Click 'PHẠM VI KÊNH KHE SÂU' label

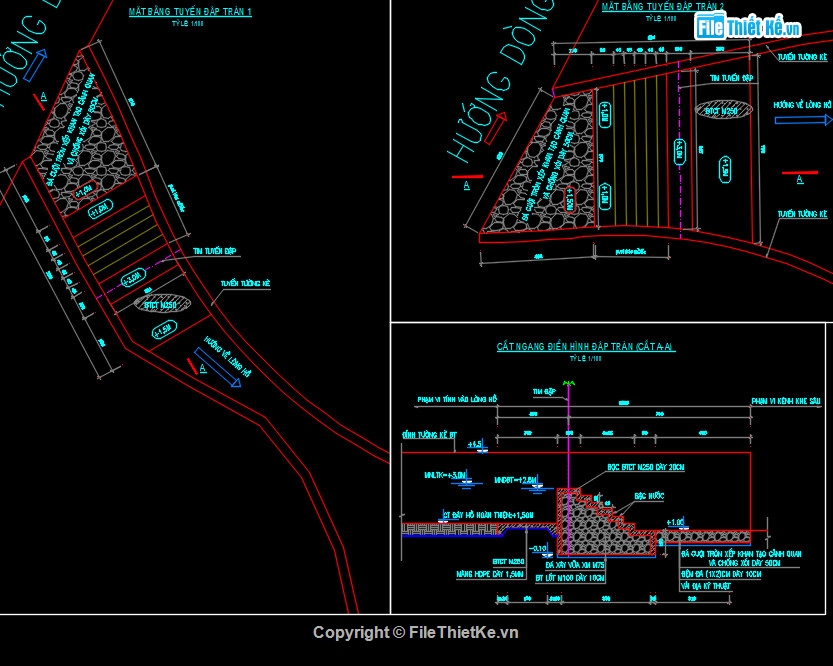(786, 401)
